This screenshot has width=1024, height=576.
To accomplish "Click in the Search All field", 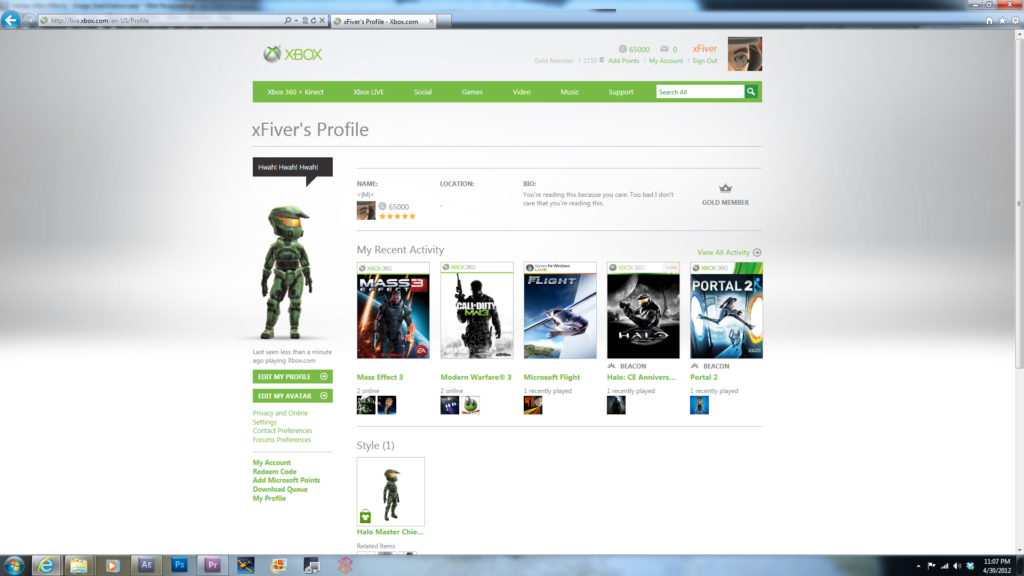I will 699,92.
